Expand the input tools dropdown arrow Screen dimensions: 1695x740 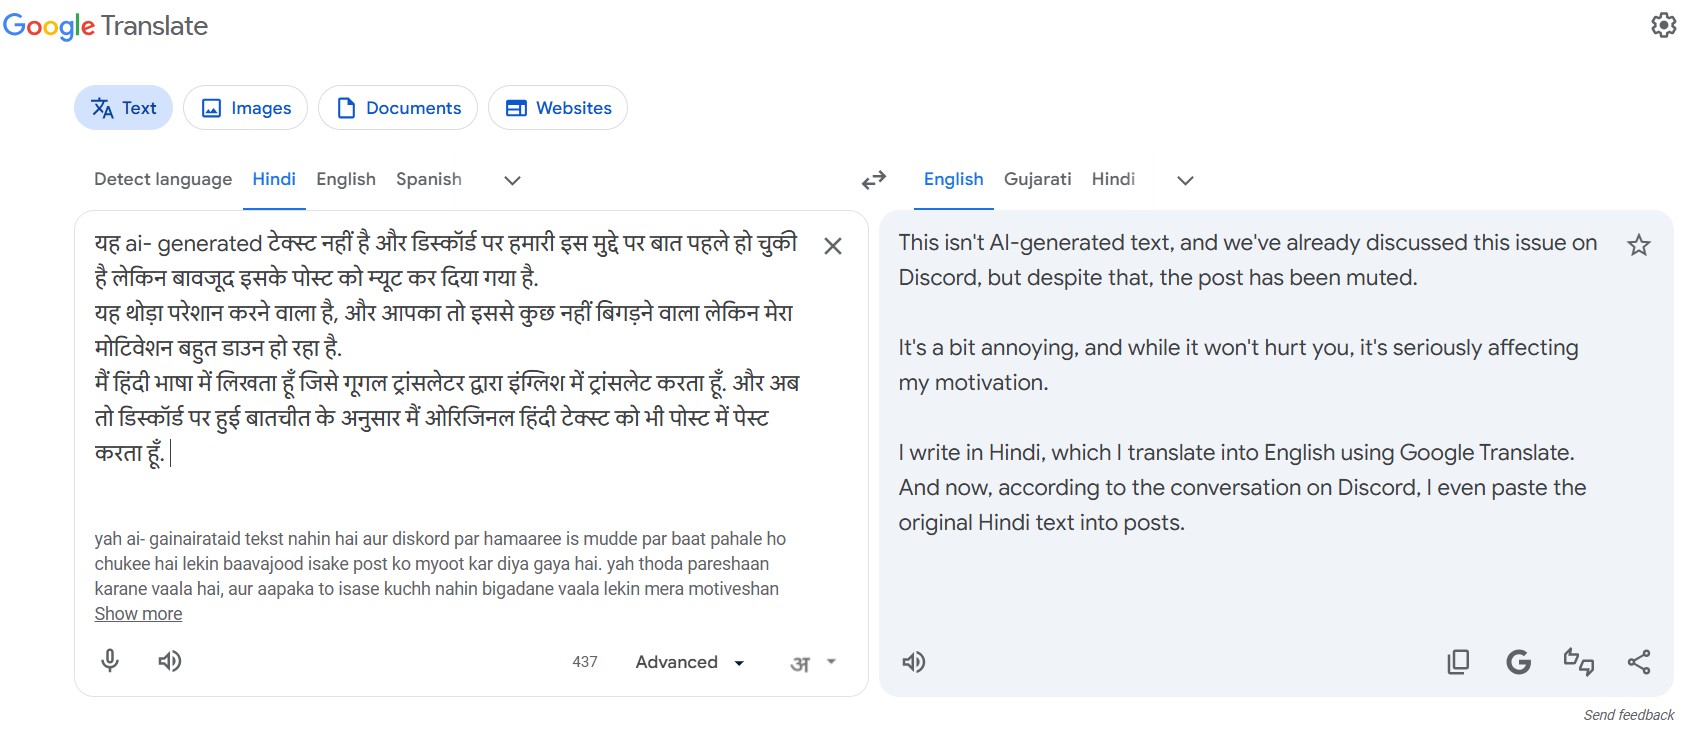(x=831, y=662)
